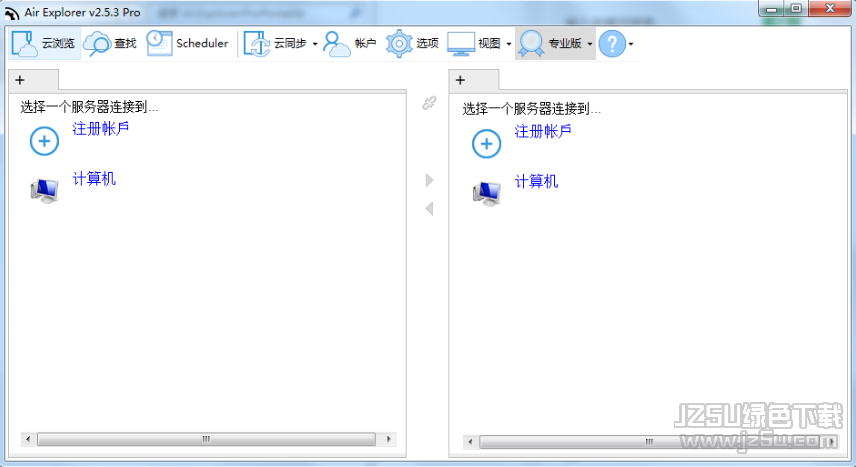Open 计算机 link in left pane
The width and height of the screenshot is (856, 467).
(x=94, y=179)
